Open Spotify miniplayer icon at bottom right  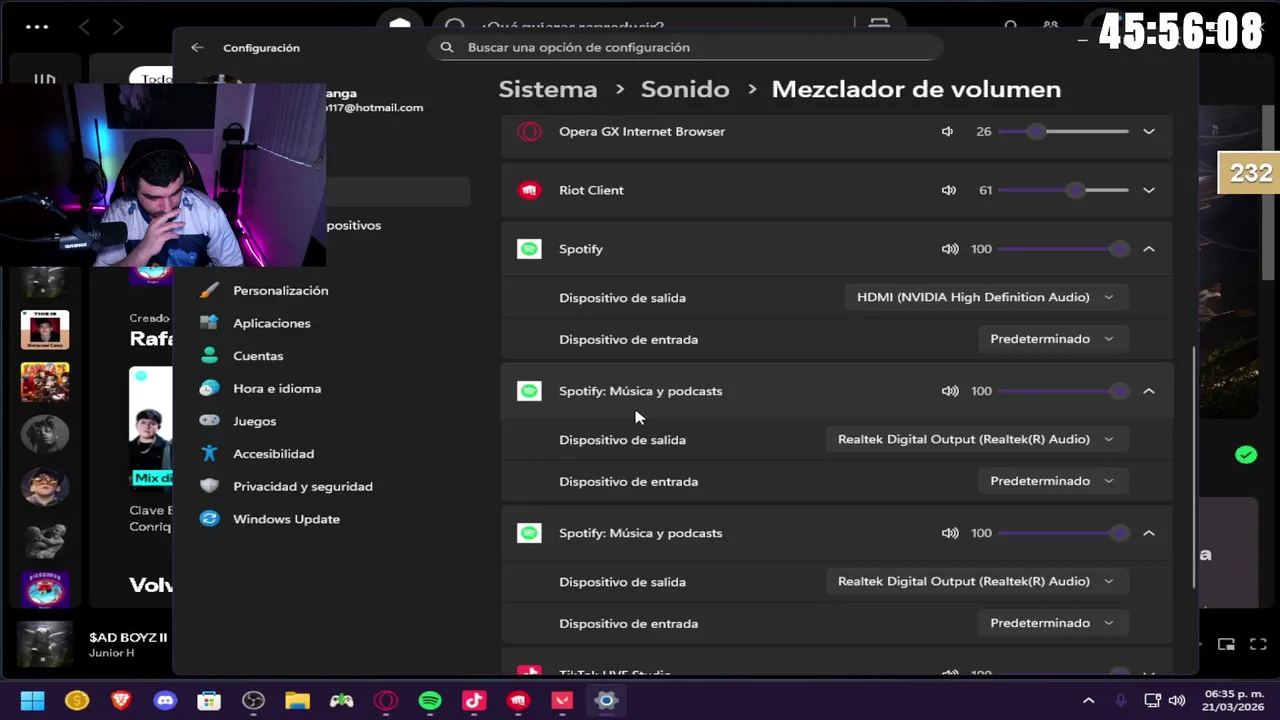tap(1227, 645)
